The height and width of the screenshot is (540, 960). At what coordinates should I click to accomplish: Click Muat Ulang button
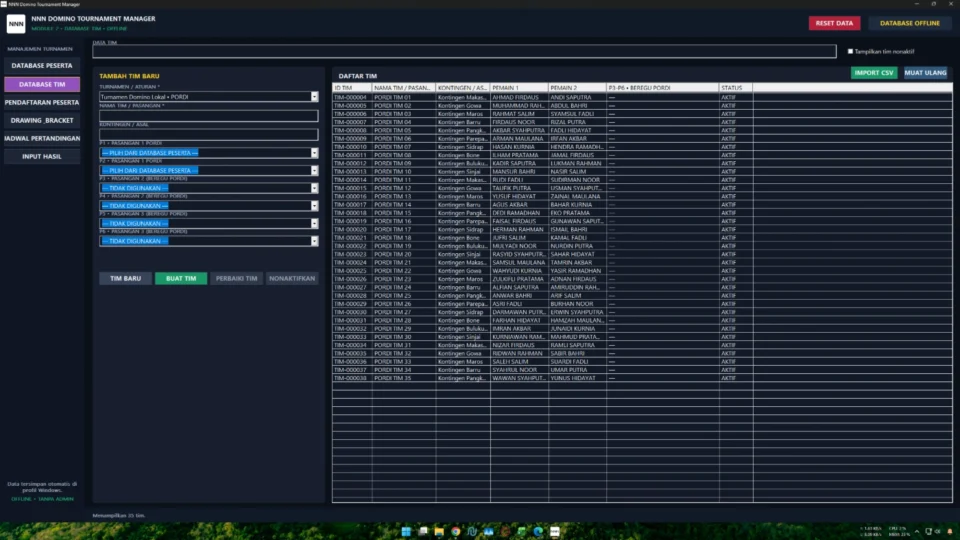click(x=925, y=73)
